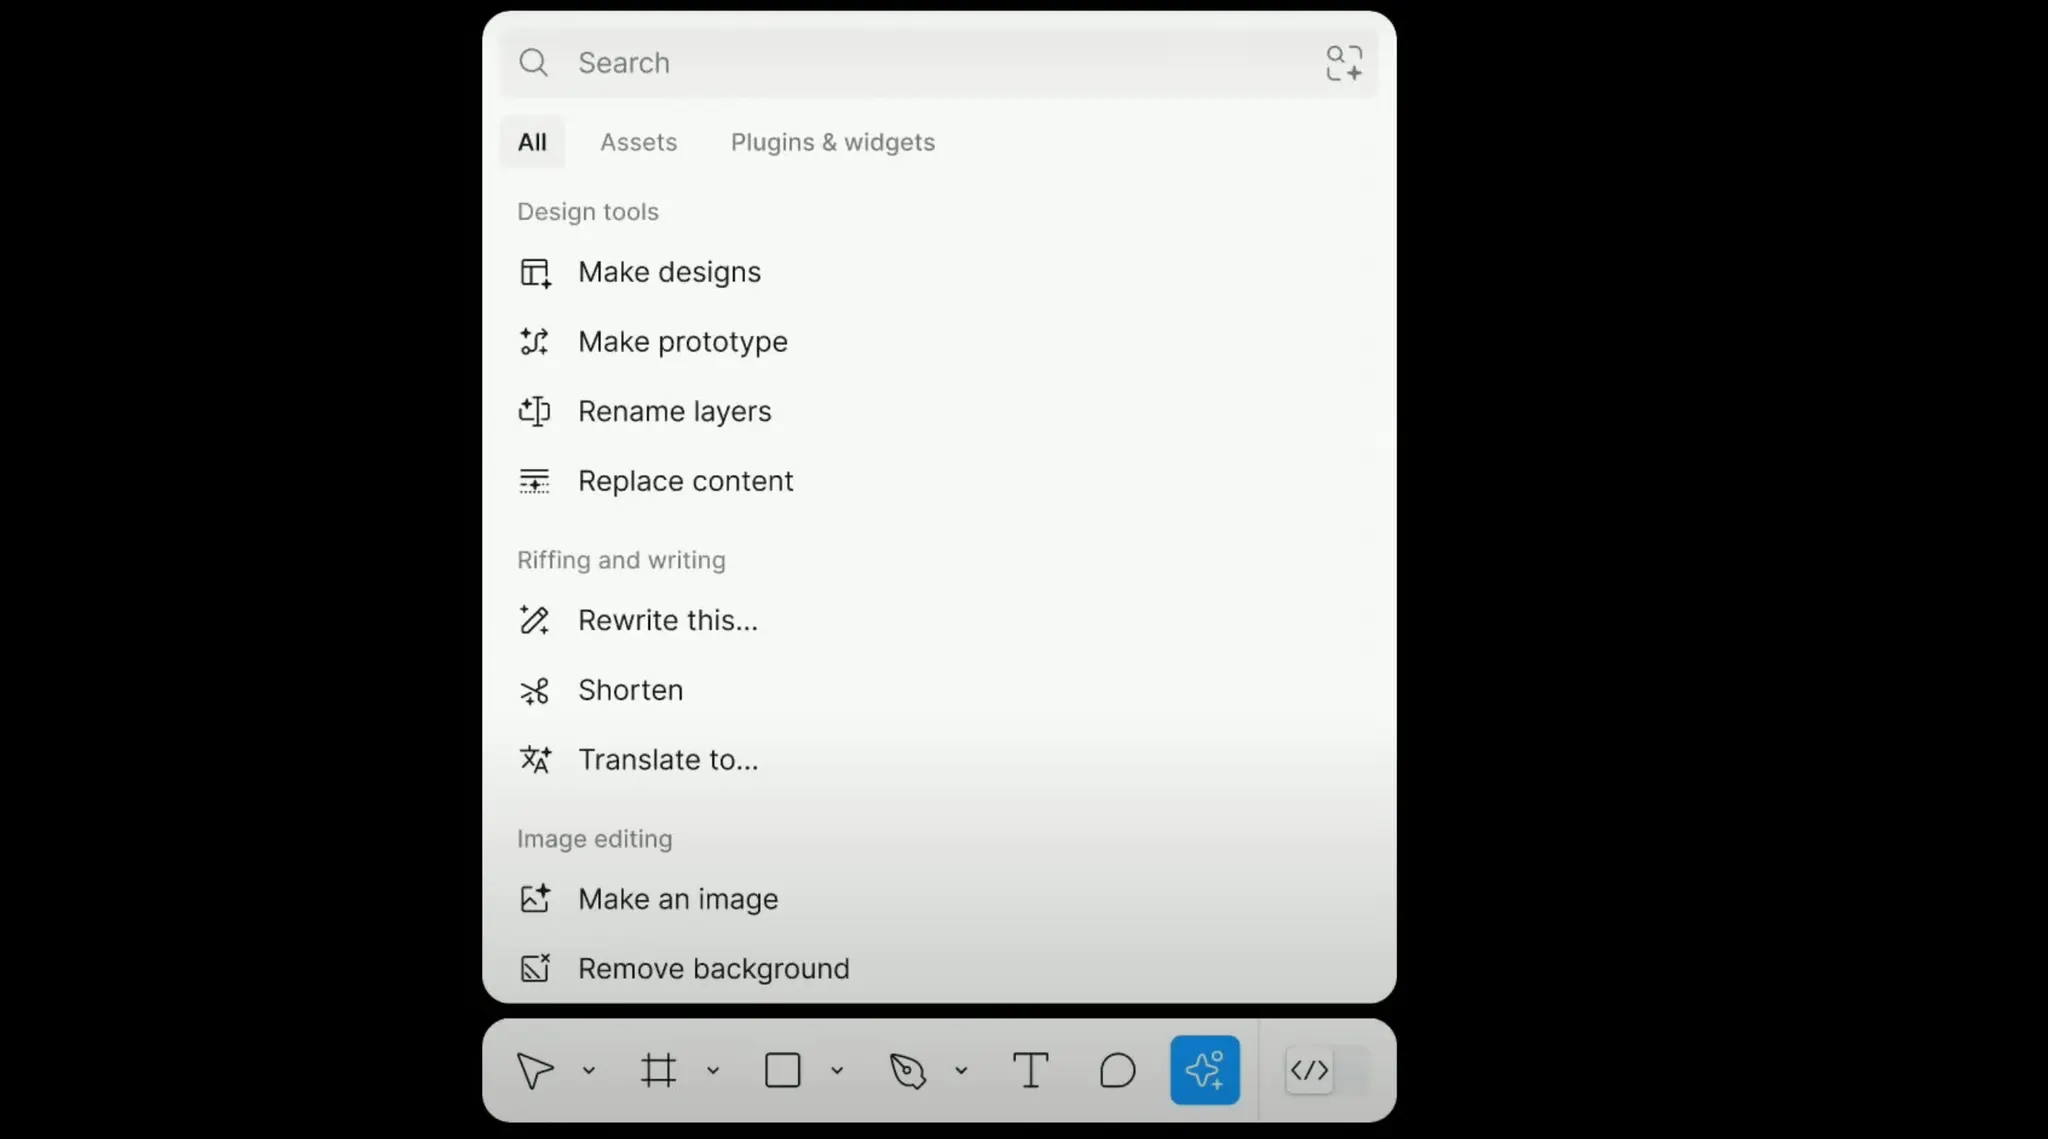Open Plugins & widgets tab
This screenshot has height=1139, width=2048.
point(832,142)
